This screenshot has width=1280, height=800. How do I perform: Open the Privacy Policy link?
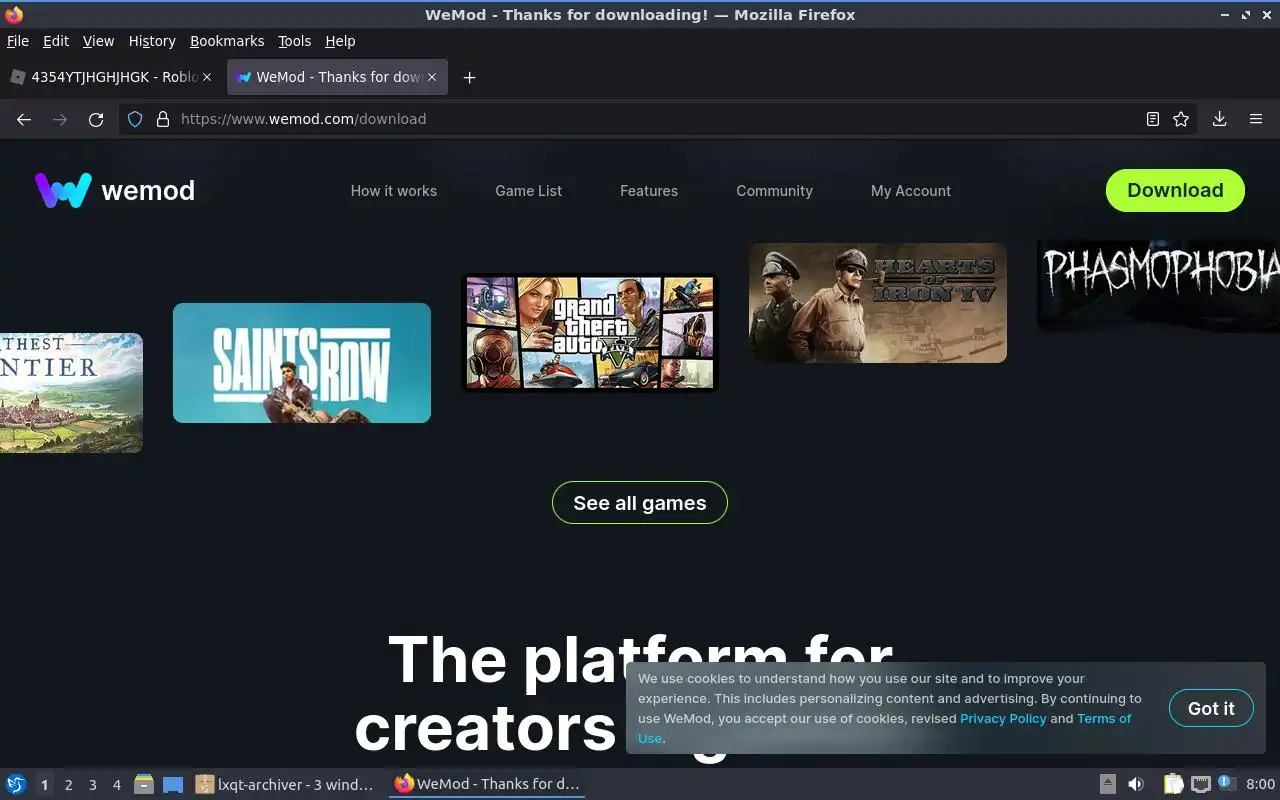pos(1003,718)
